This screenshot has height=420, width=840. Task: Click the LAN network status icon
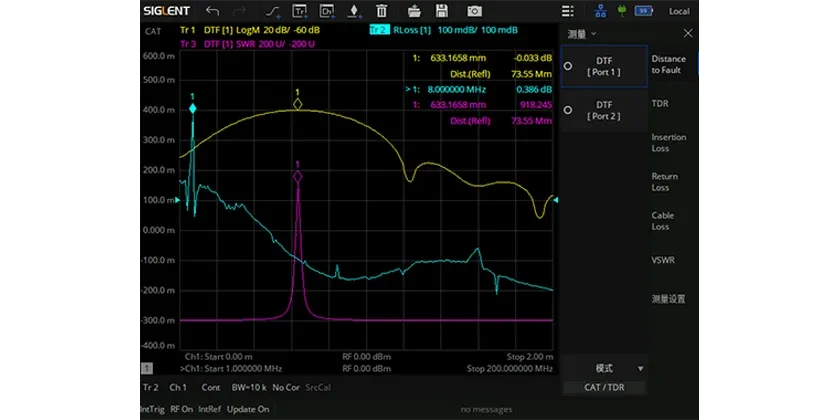(x=601, y=11)
